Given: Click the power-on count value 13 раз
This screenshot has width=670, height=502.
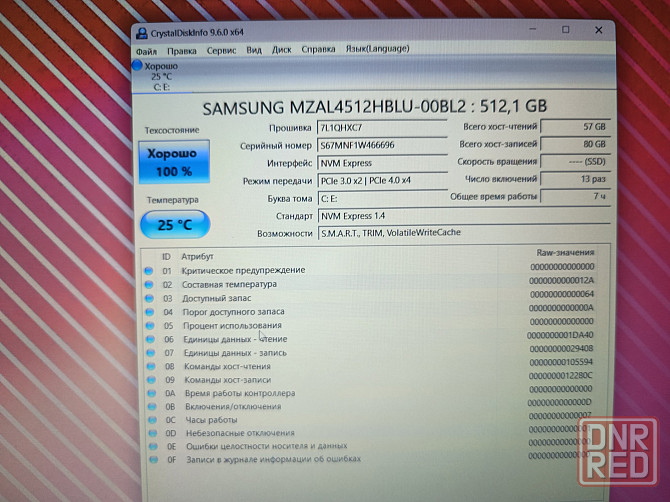Looking at the screenshot, I should [x=575, y=179].
